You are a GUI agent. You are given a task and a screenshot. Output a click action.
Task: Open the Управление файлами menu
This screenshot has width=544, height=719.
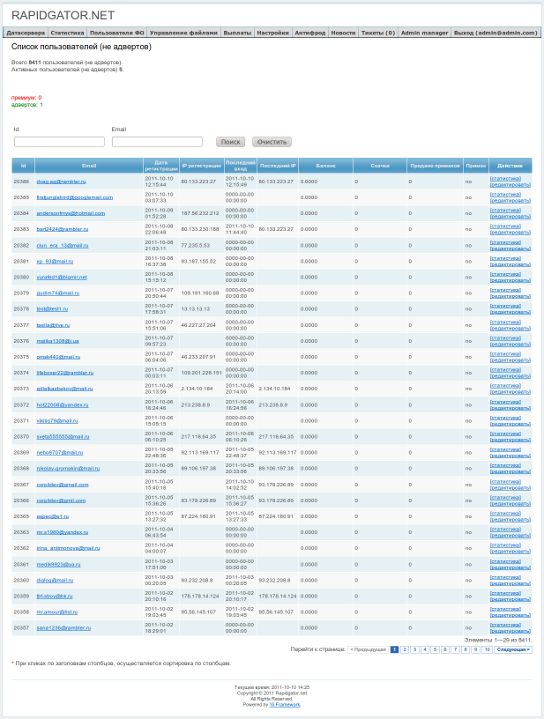click(183, 33)
